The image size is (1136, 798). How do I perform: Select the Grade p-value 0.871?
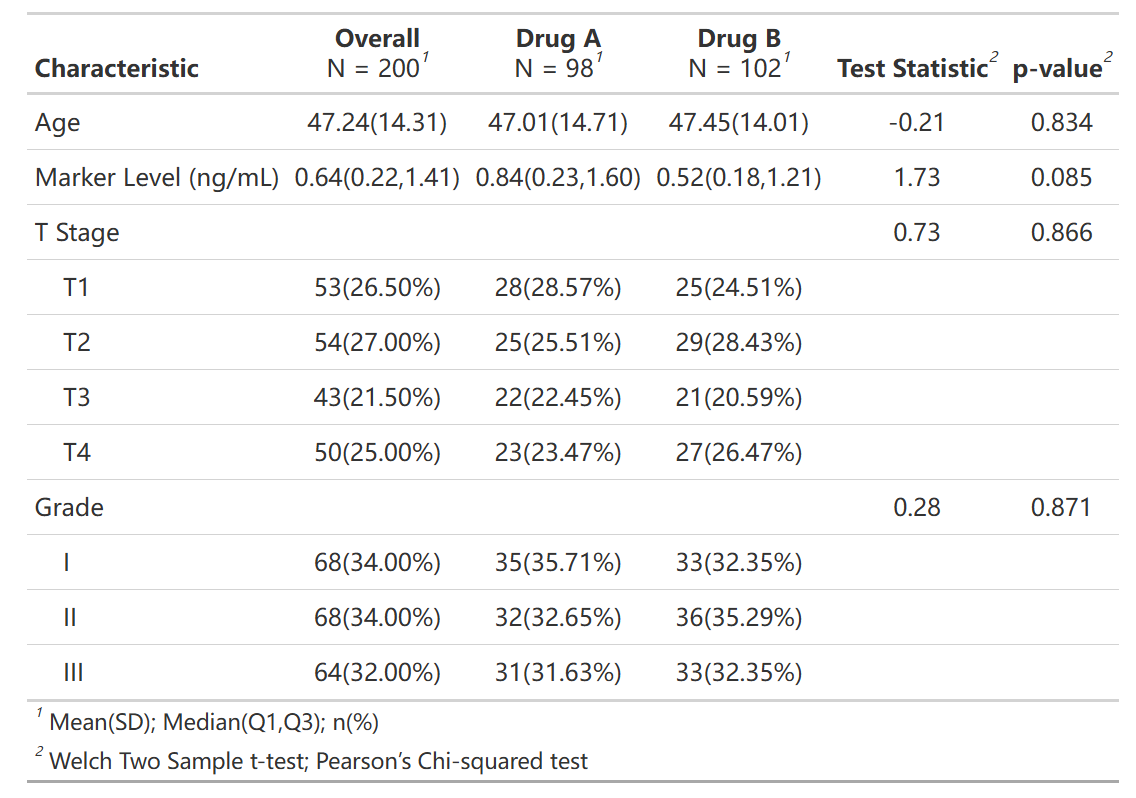1061,507
